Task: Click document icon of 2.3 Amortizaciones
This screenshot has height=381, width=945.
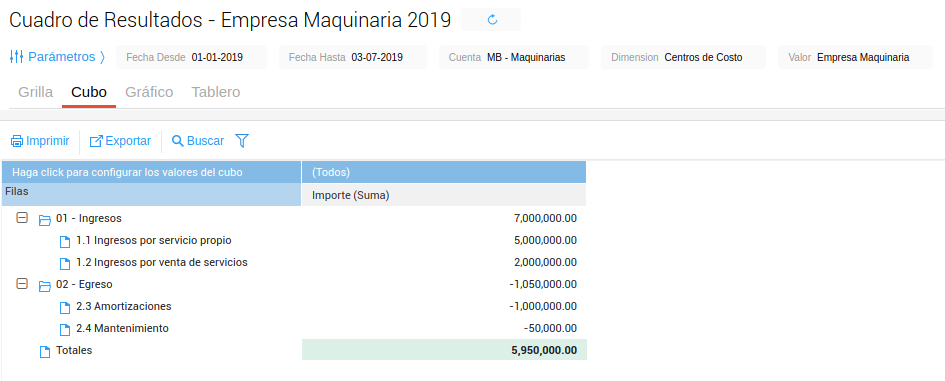Action: point(64,307)
